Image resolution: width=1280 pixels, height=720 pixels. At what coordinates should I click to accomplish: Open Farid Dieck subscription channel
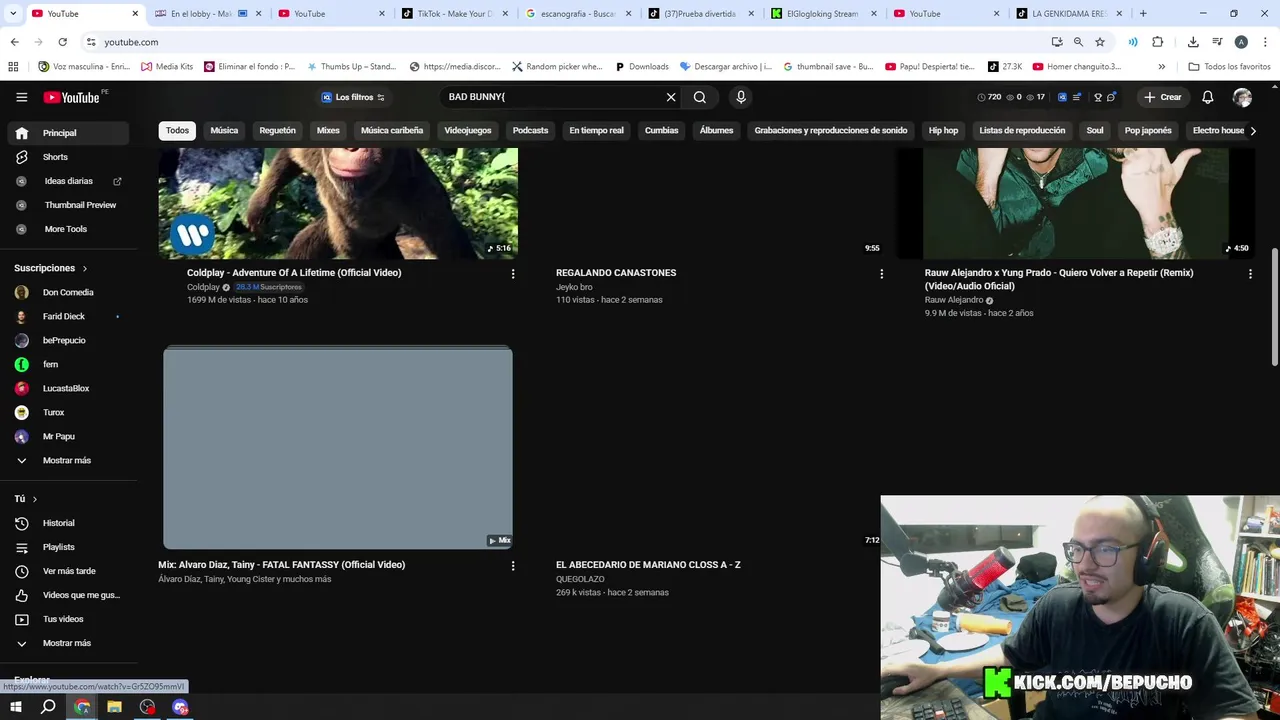[66, 316]
